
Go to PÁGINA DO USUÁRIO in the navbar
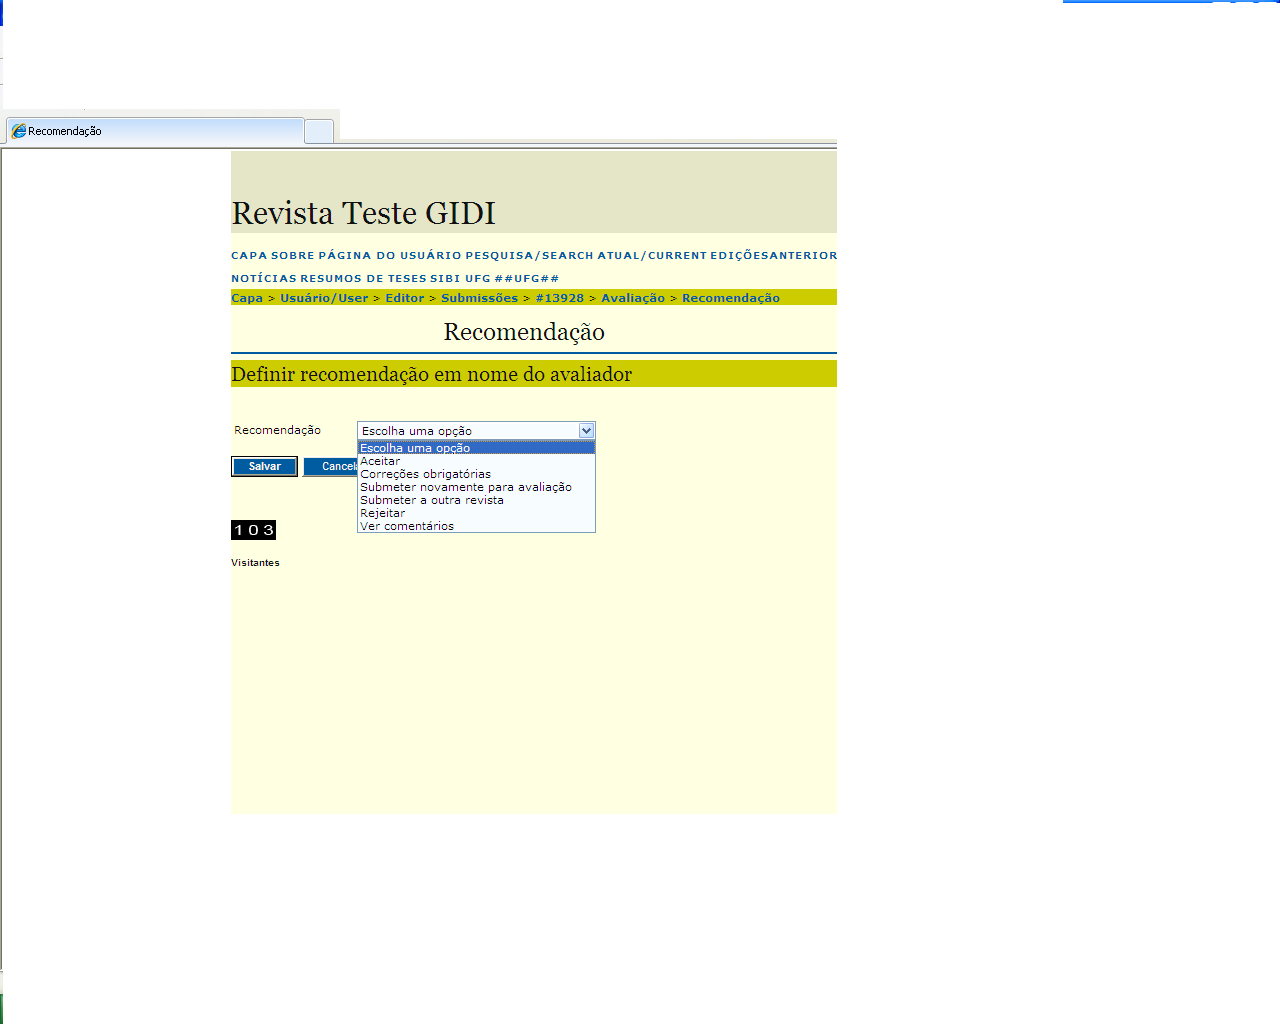coord(390,256)
